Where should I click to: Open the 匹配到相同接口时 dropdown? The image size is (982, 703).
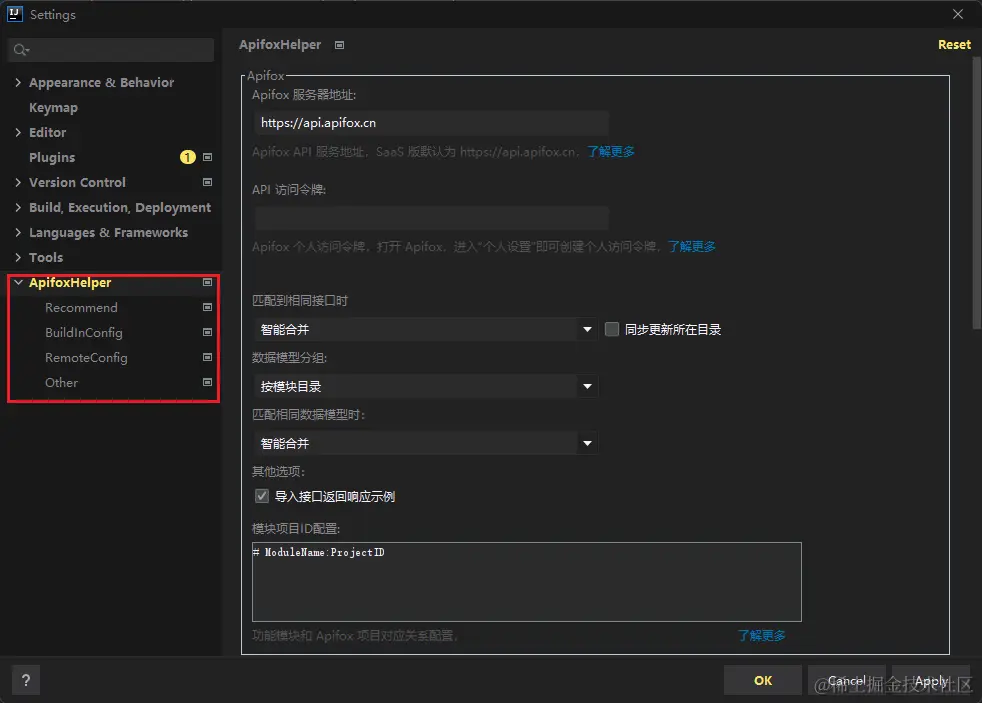click(x=426, y=329)
